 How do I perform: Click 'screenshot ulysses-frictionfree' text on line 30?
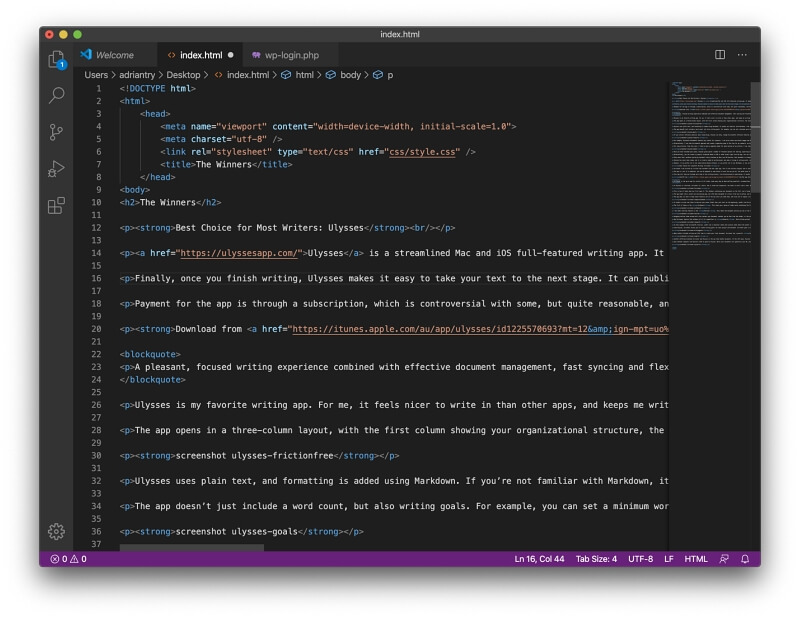254,456
